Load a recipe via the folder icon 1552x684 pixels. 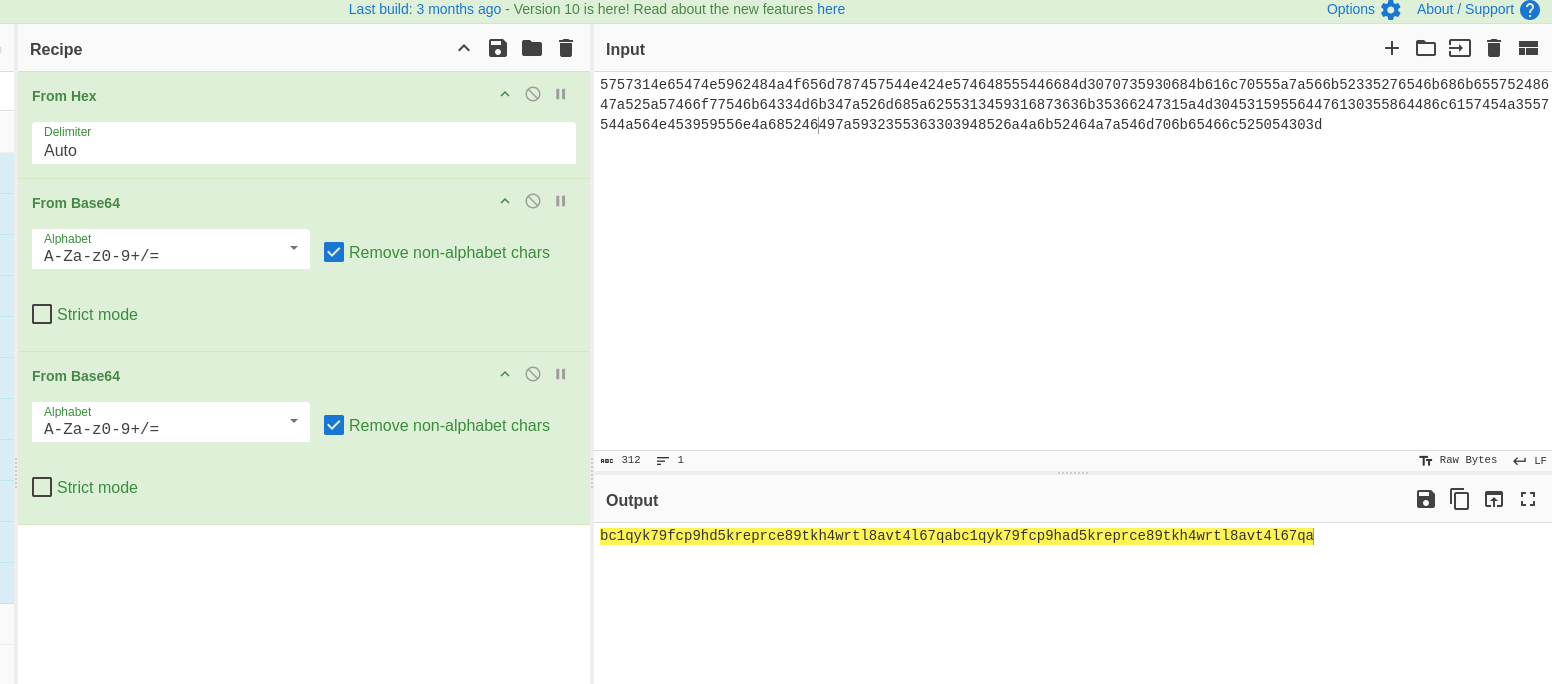[532, 48]
